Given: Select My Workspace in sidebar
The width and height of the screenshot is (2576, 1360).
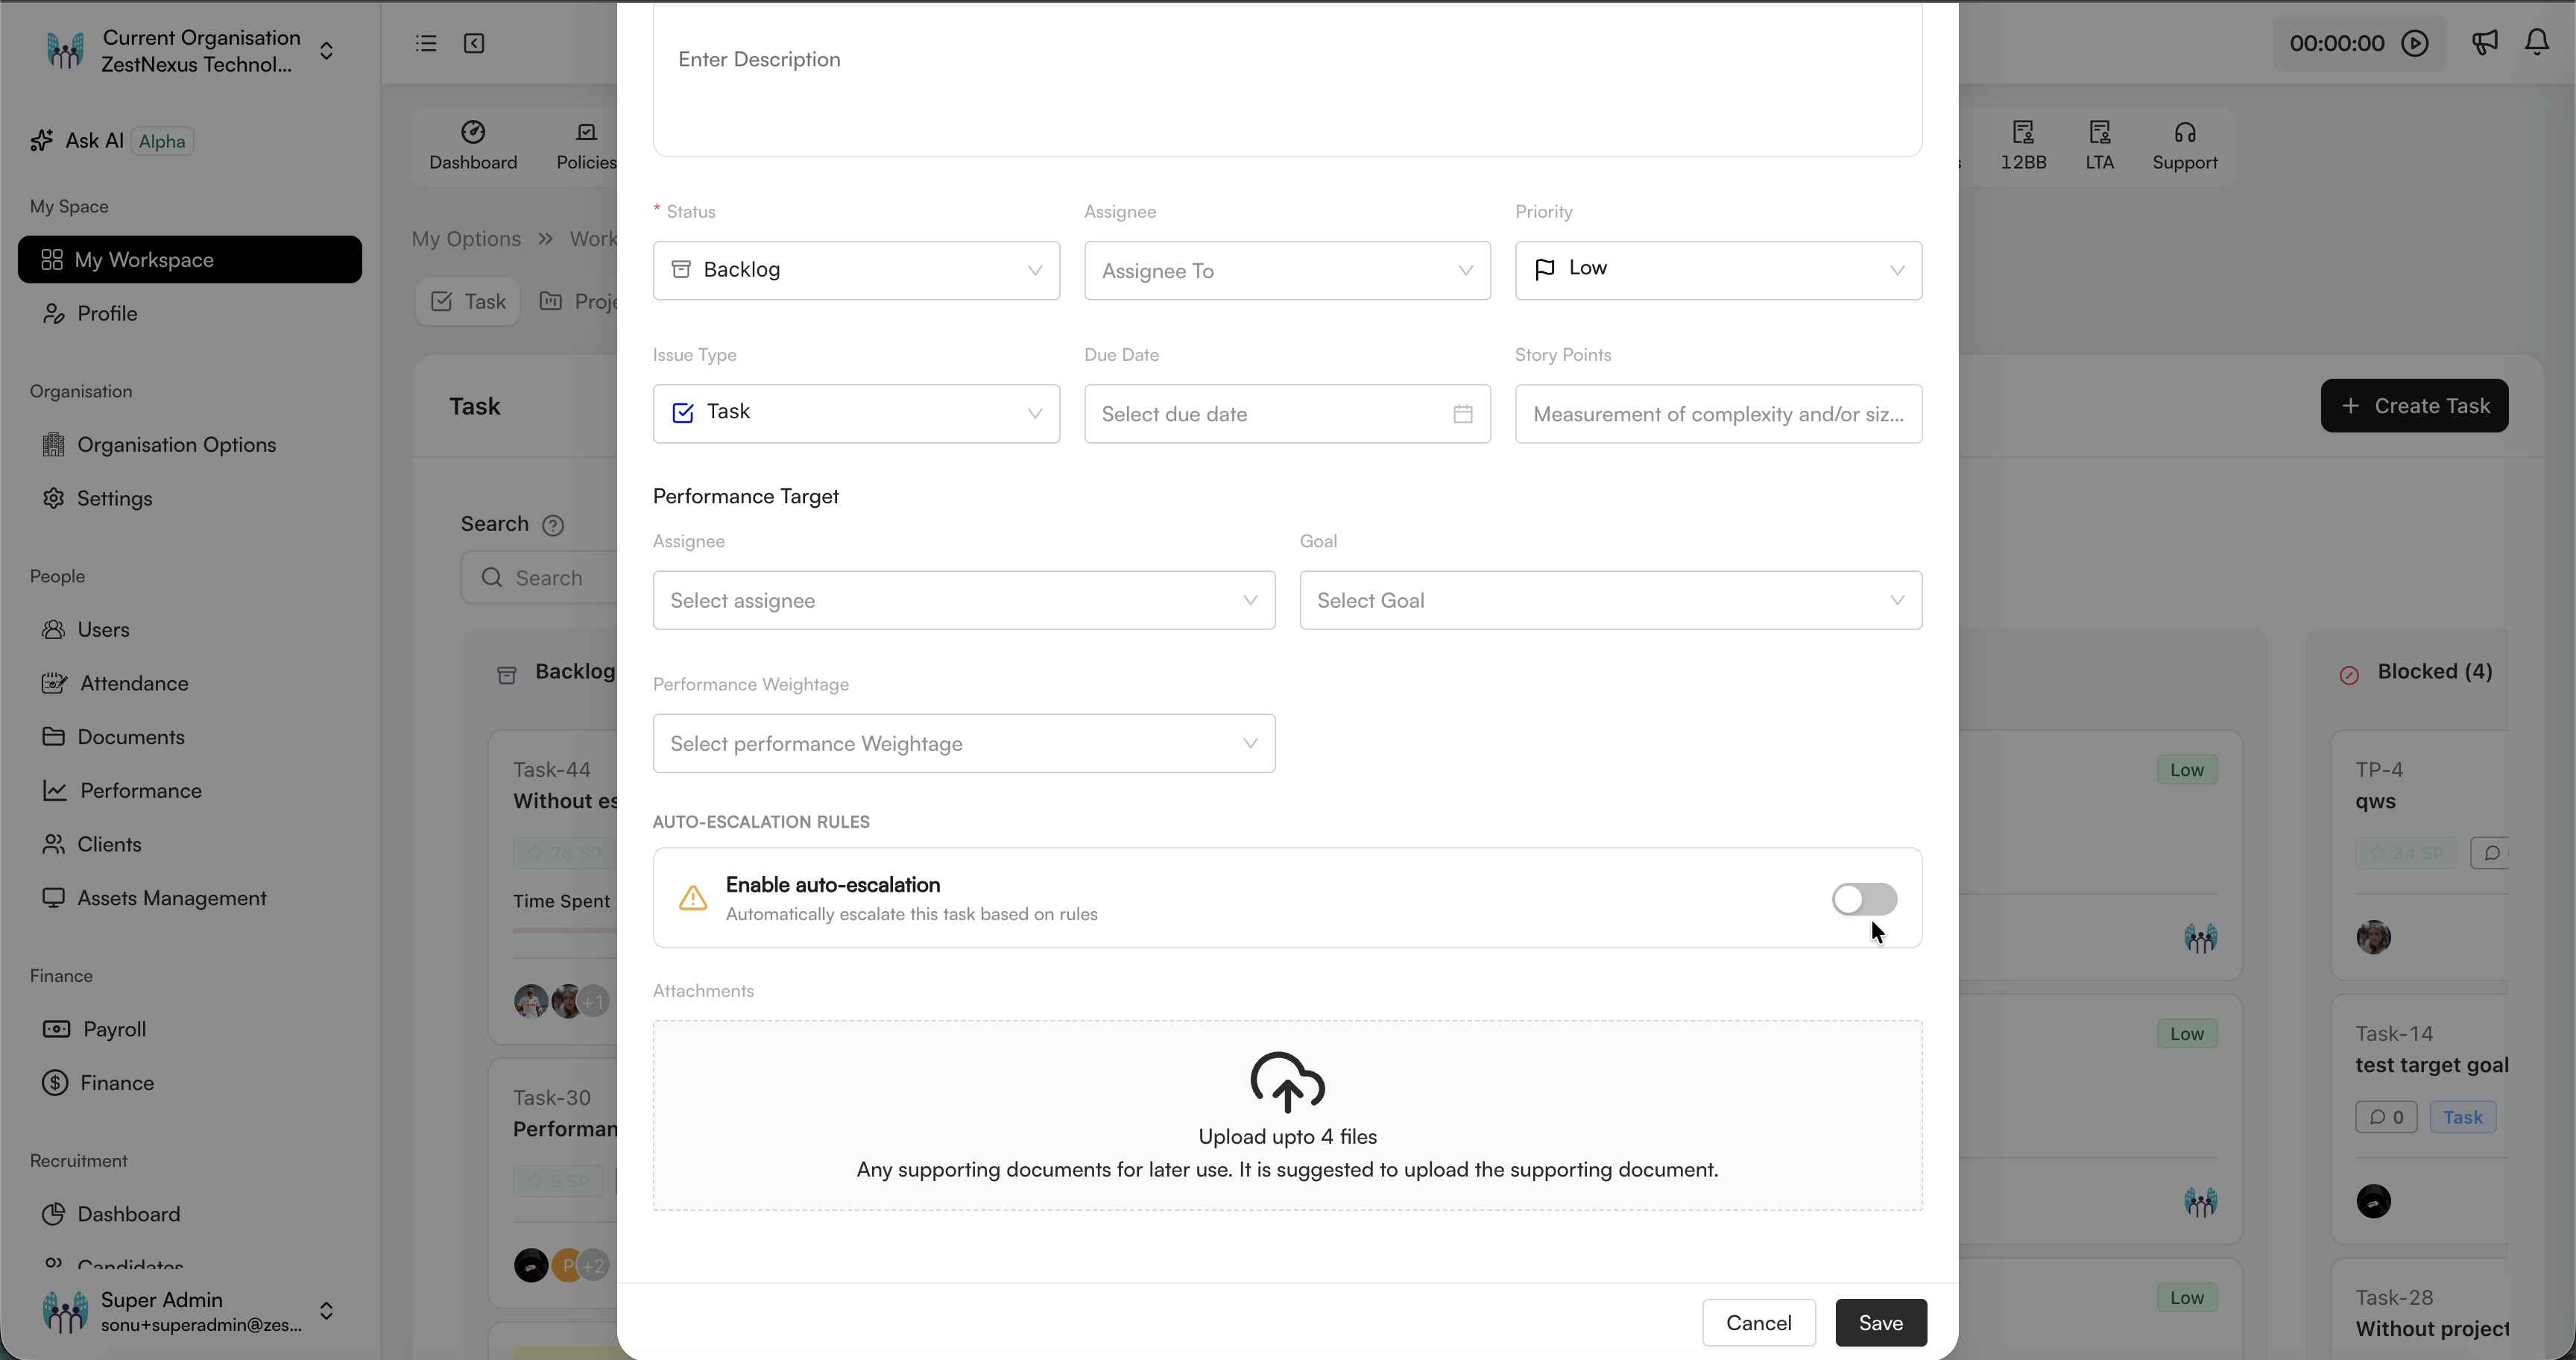Looking at the screenshot, I should 190,260.
